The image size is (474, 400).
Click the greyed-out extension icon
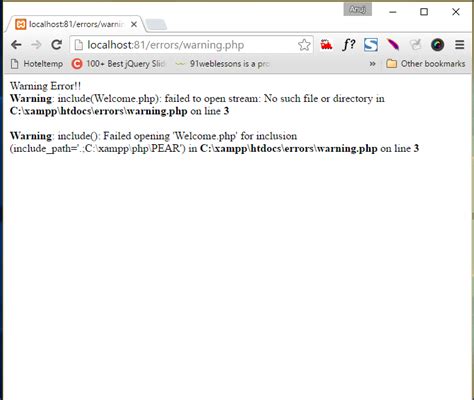[x=415, y=45]
